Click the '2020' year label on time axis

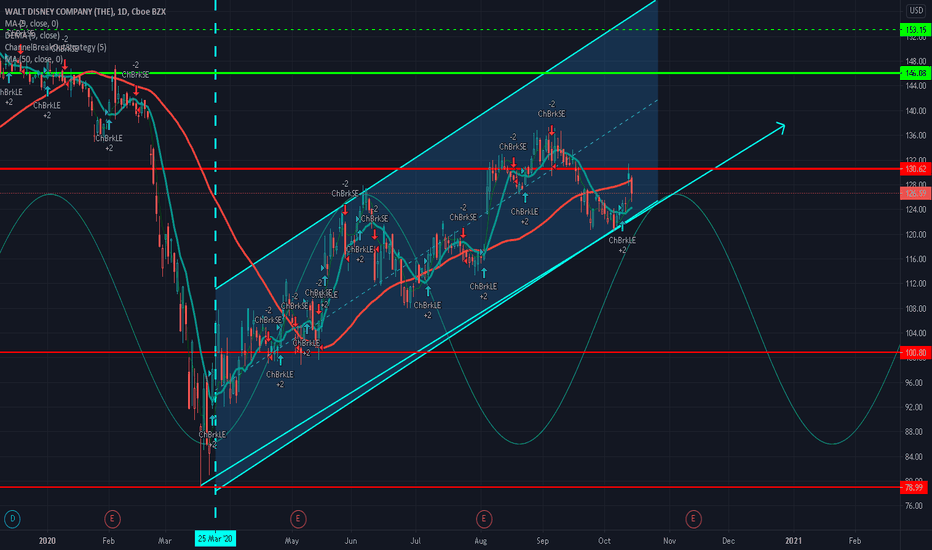(x=47, y=540)
